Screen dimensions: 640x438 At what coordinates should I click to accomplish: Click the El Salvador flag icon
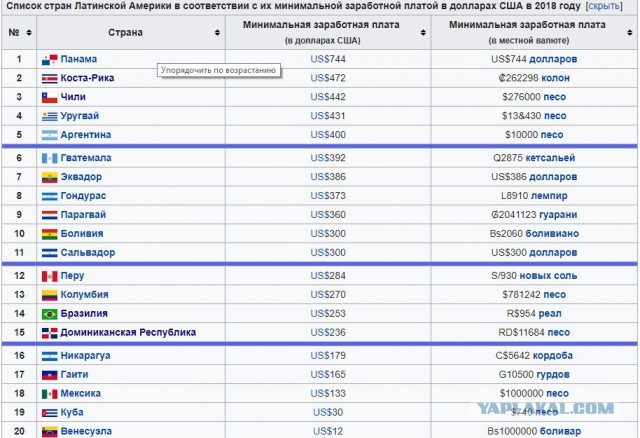(x=49, y=253)
